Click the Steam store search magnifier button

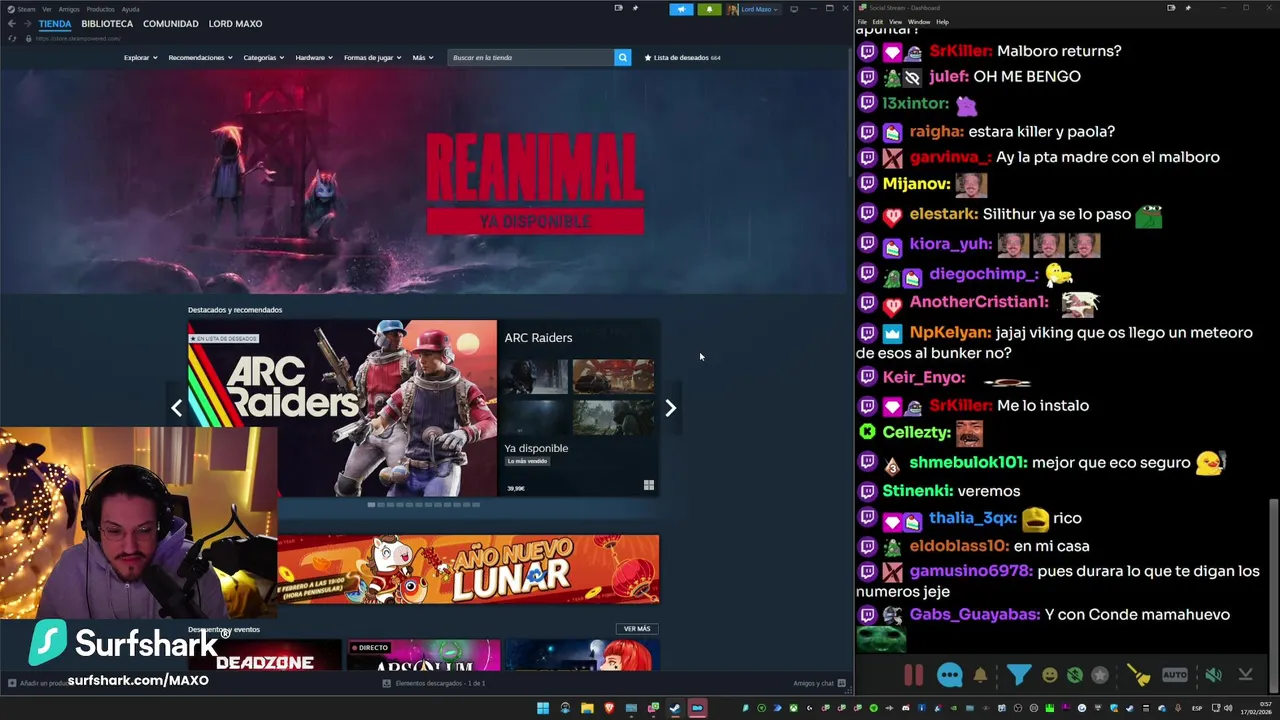(x=622, y=57)
